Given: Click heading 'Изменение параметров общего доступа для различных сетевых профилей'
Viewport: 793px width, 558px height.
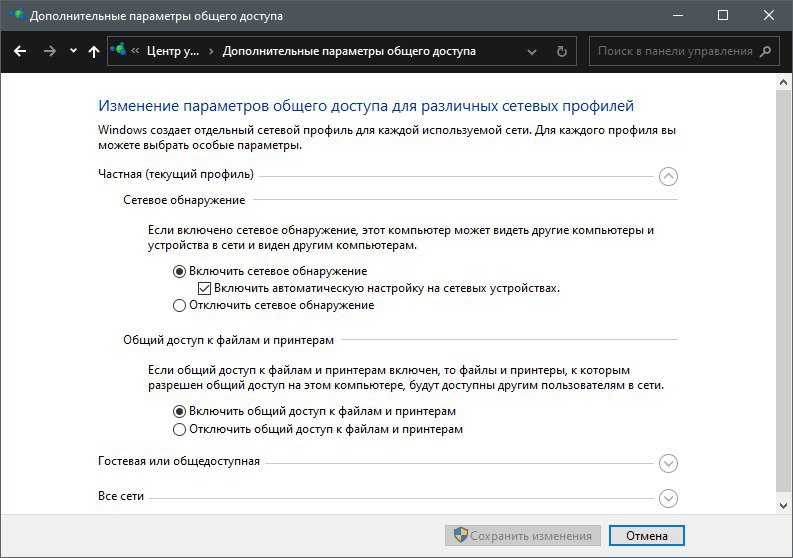Looking at the screenshot, I should coord(366,106).
